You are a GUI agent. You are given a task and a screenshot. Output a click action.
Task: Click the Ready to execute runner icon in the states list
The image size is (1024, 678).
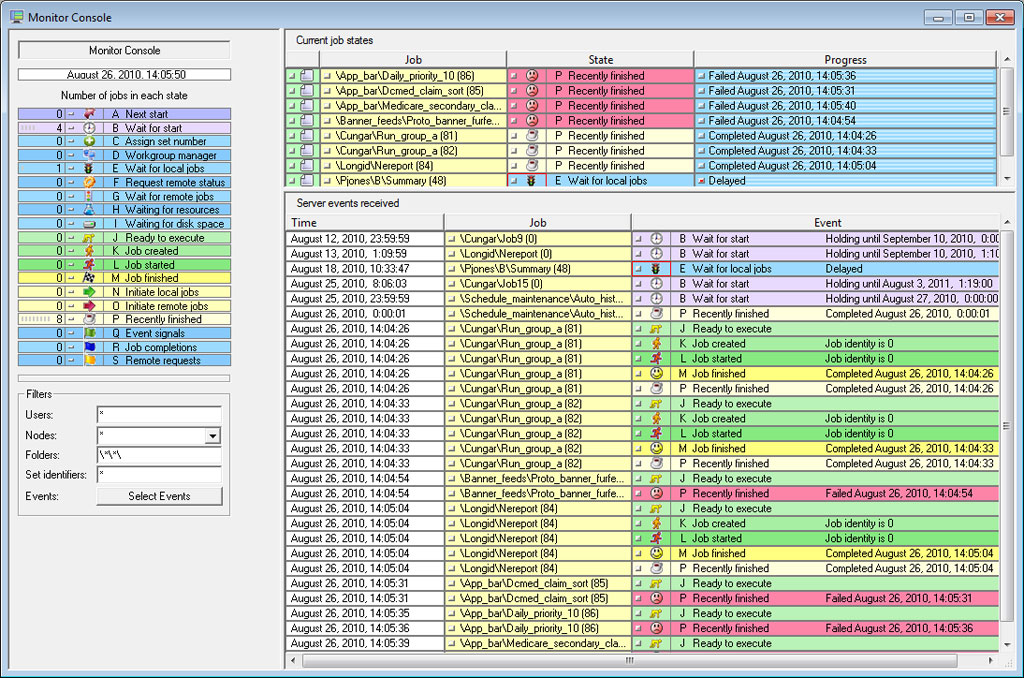coord(89,238)
